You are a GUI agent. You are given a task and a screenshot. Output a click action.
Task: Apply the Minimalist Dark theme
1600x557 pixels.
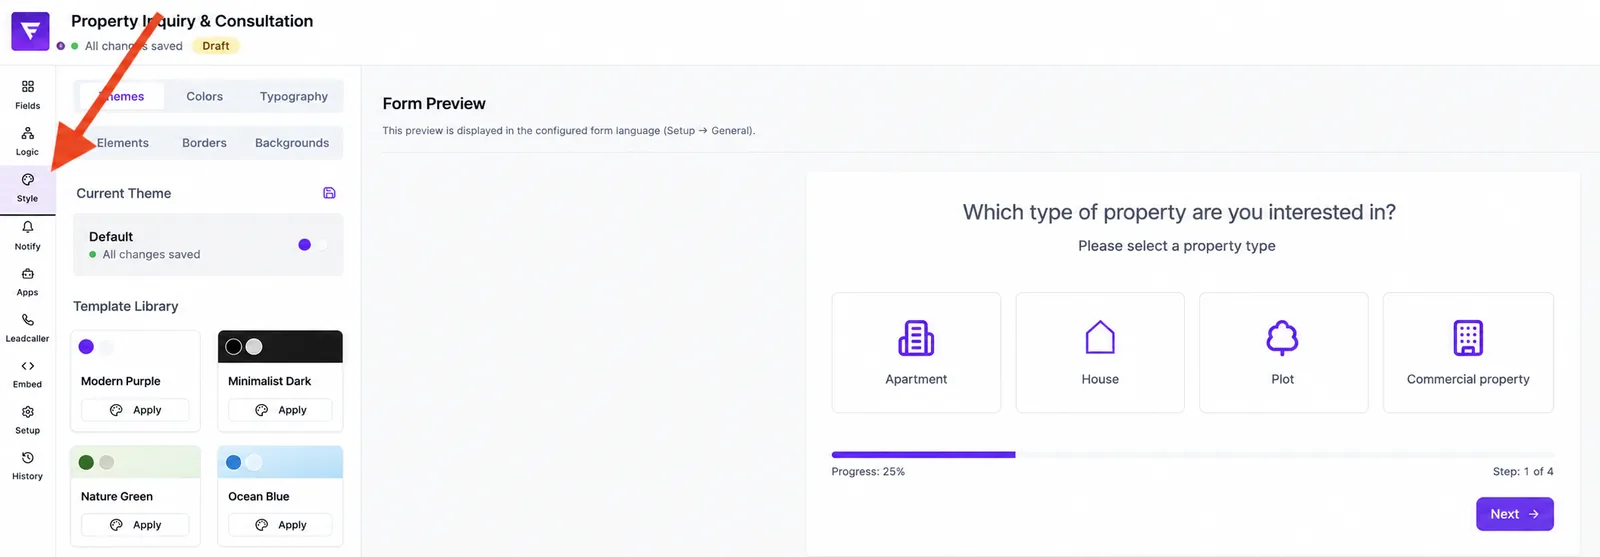coord(280,410)
